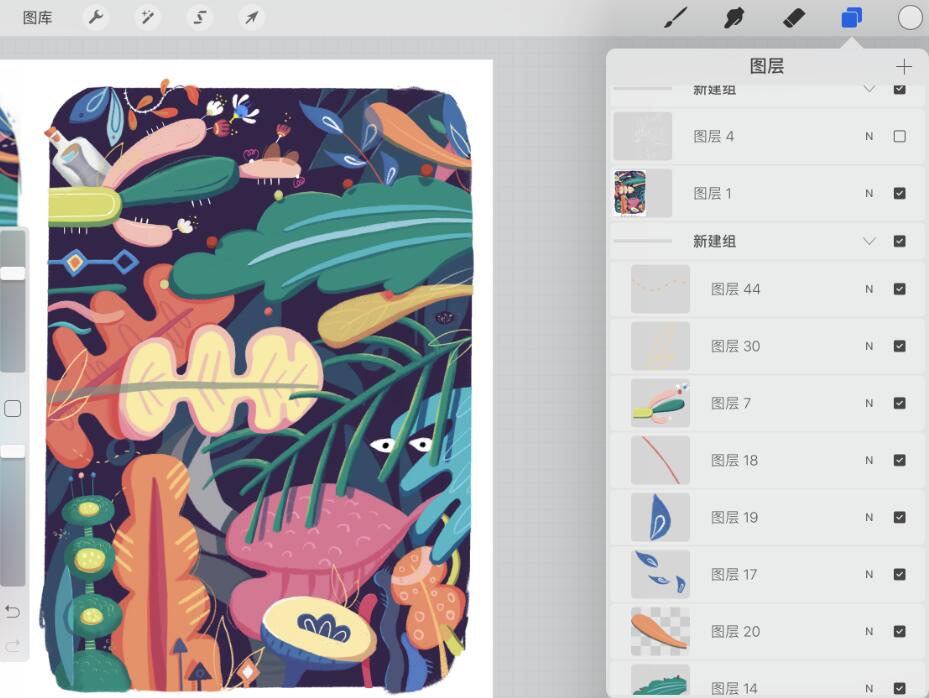Open blend mode N for 图层 18
929x698 pixels.
point(869,460)
